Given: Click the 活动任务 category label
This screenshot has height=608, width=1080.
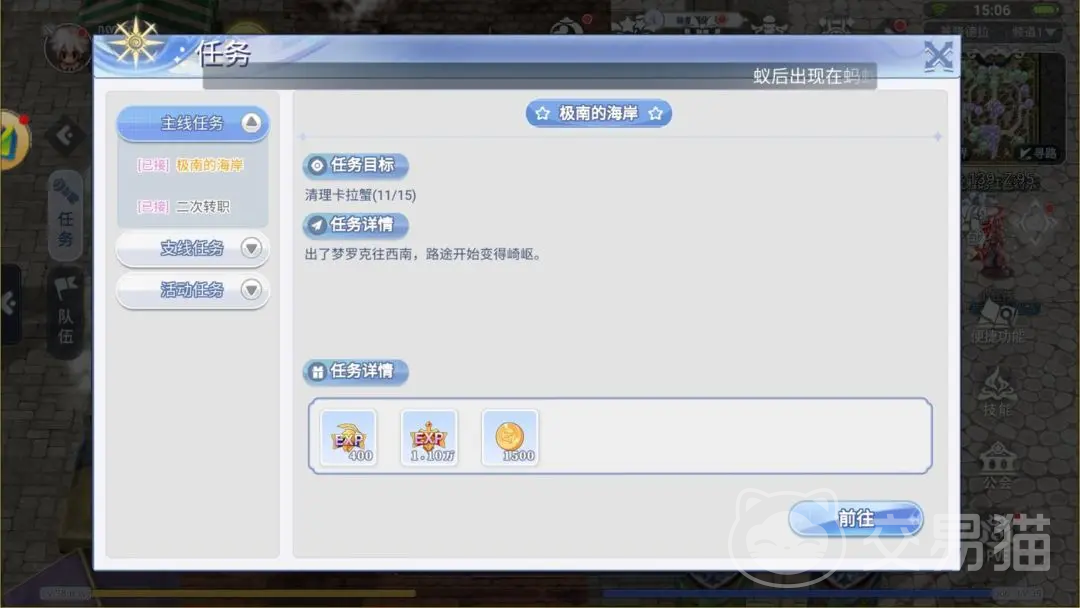Looking at the screenshot, I should [192, 291].
